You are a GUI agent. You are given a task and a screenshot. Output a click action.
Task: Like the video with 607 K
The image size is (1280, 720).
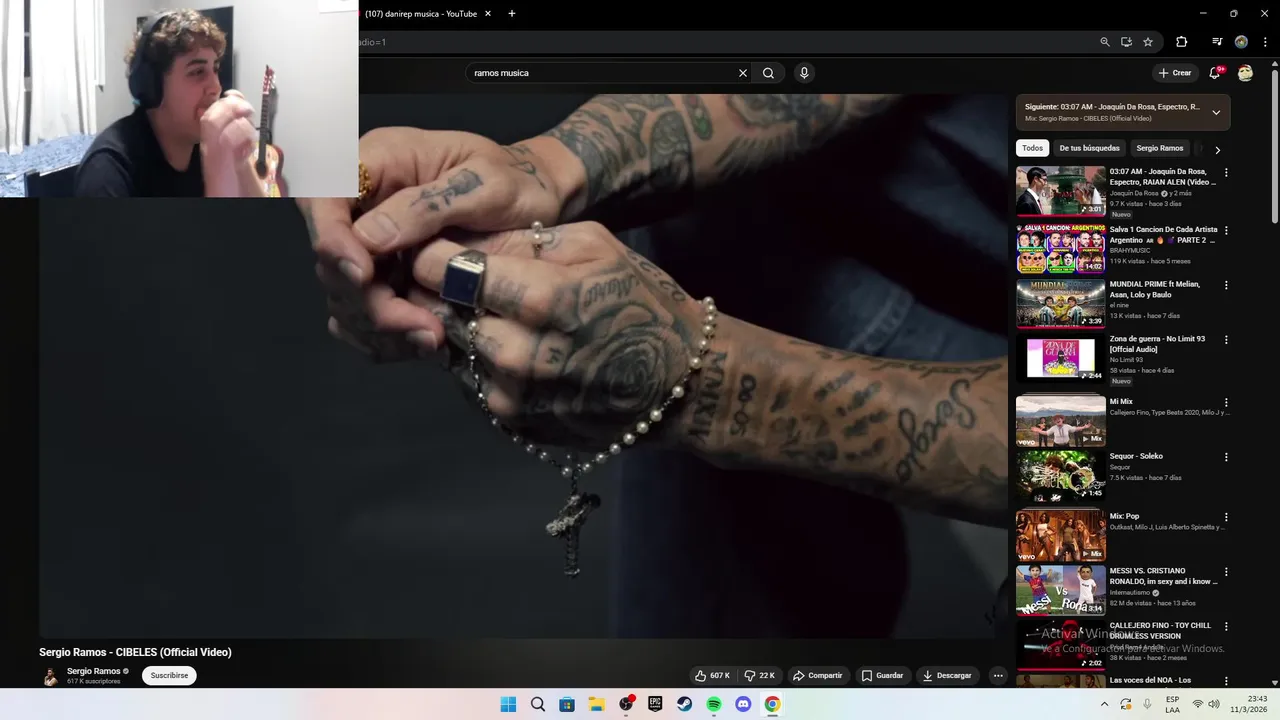coord(712,676)
